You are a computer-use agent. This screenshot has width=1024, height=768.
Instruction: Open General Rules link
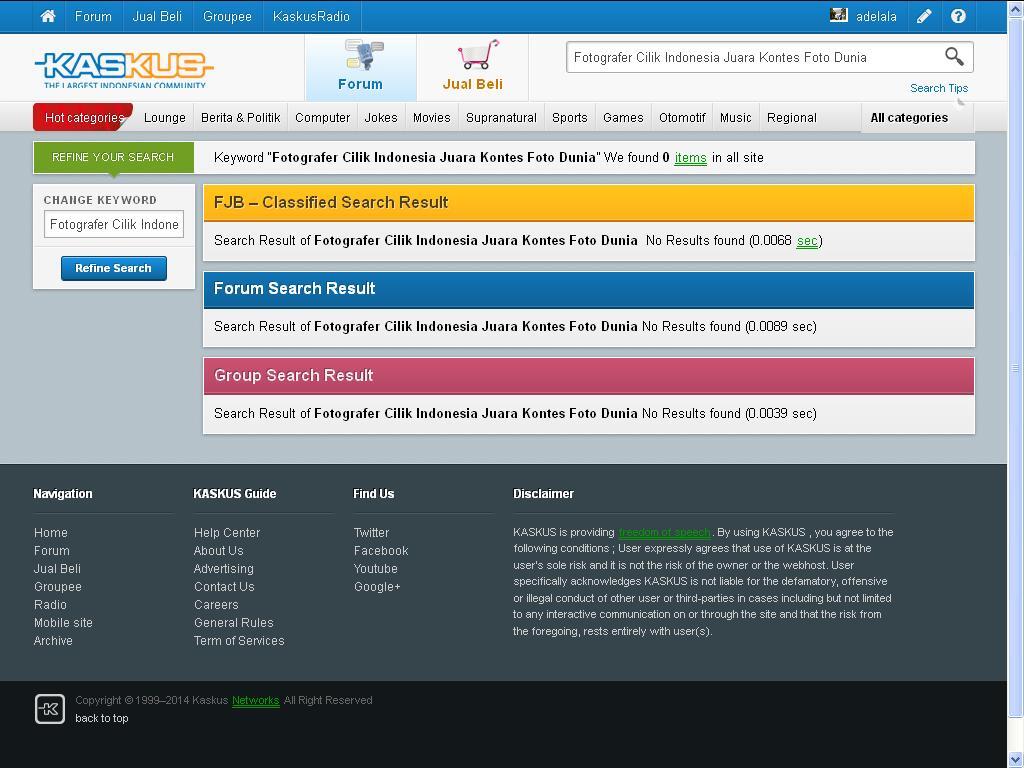[234, 622]
